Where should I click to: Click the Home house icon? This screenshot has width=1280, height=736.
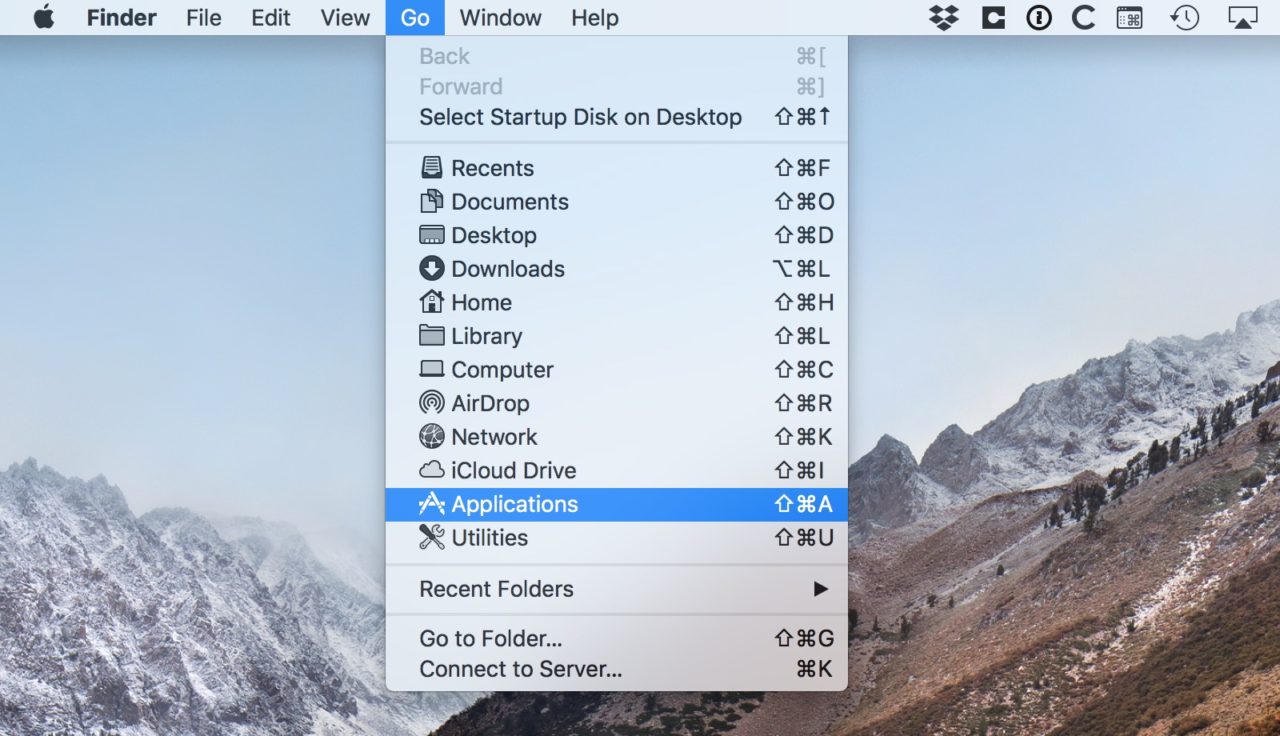point(432,302)
